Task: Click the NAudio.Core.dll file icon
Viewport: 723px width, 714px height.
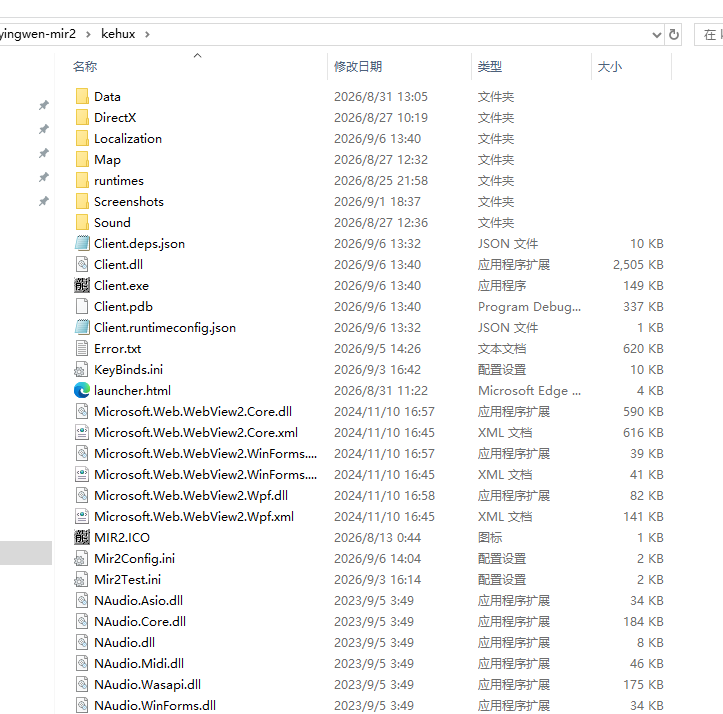Action: [x=82, y=621]
